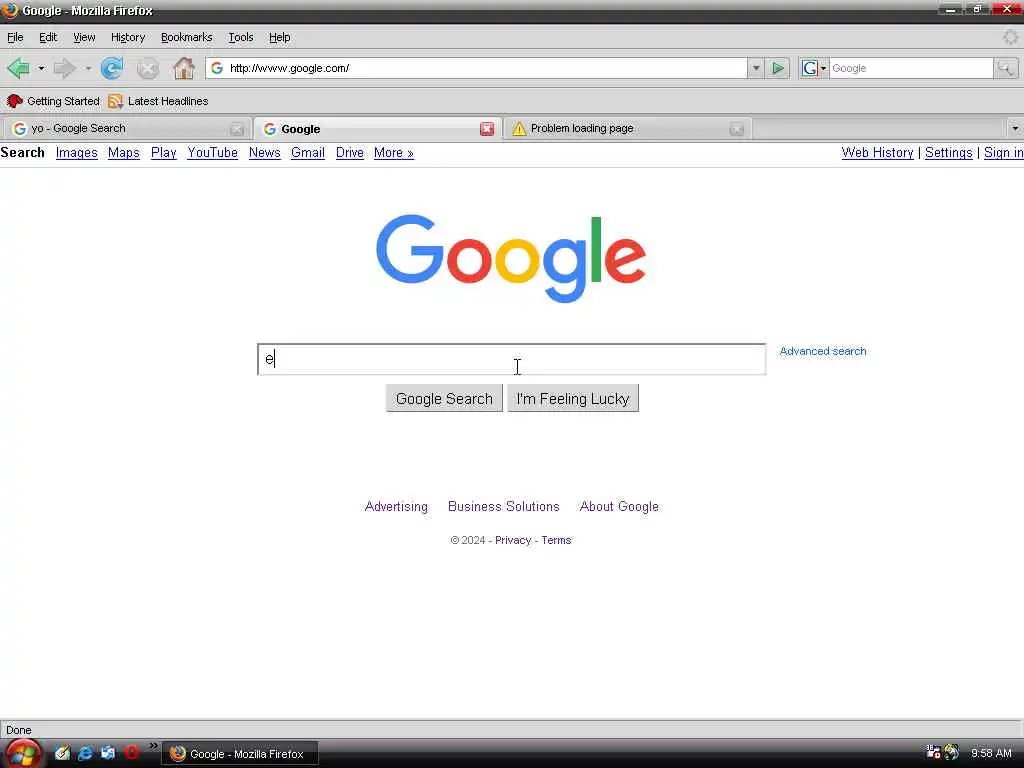Click the magnifier icon in the search bar
Viewport: 1024px width, 768px height.
1006,68
